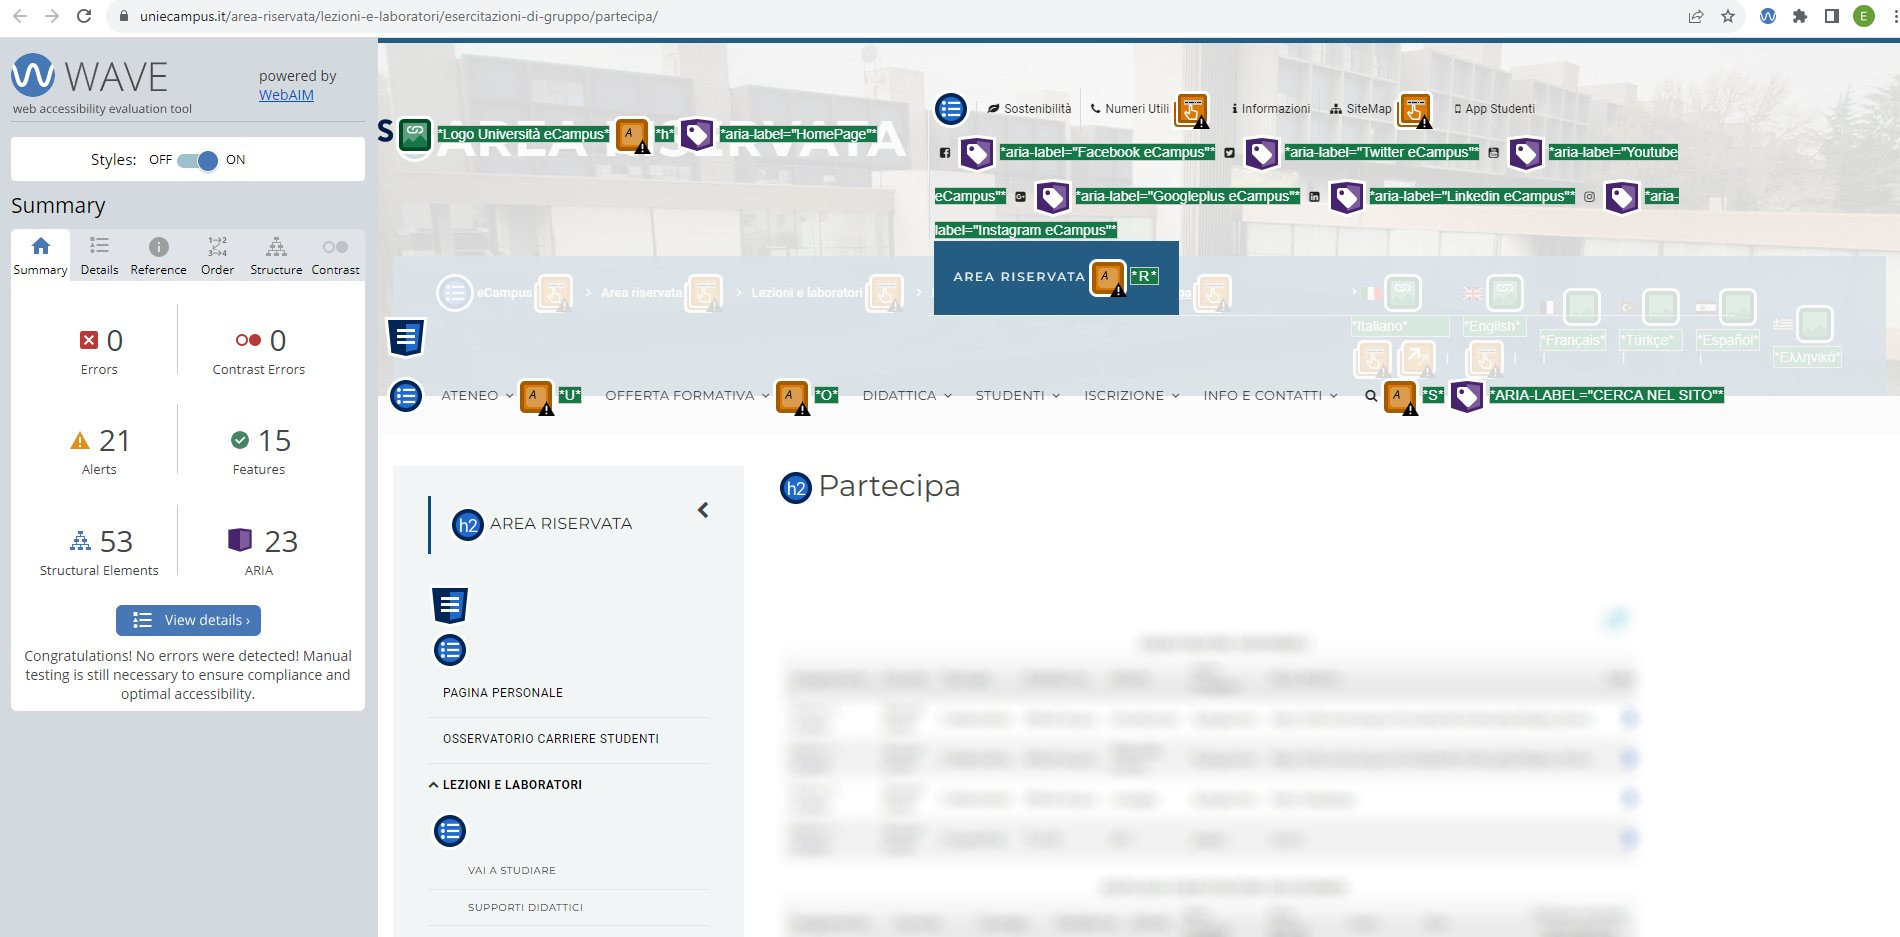Open the Summary tab in WAVE
Image resolution: width=1900 pixels, height=937 pixels.
[40, 256]
